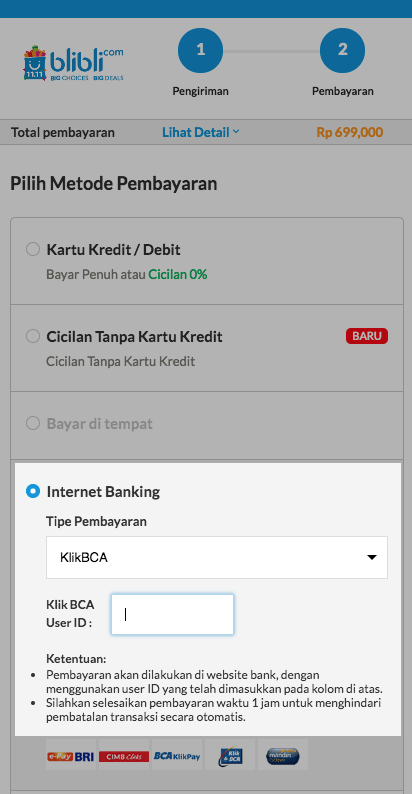Click the Pengiriman step label

[200, 91]
